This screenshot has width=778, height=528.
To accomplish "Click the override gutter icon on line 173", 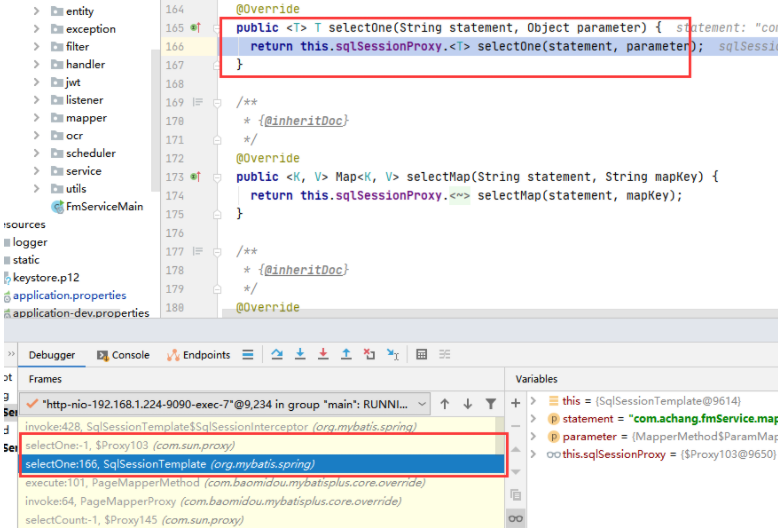I will [x=195, y=177].
